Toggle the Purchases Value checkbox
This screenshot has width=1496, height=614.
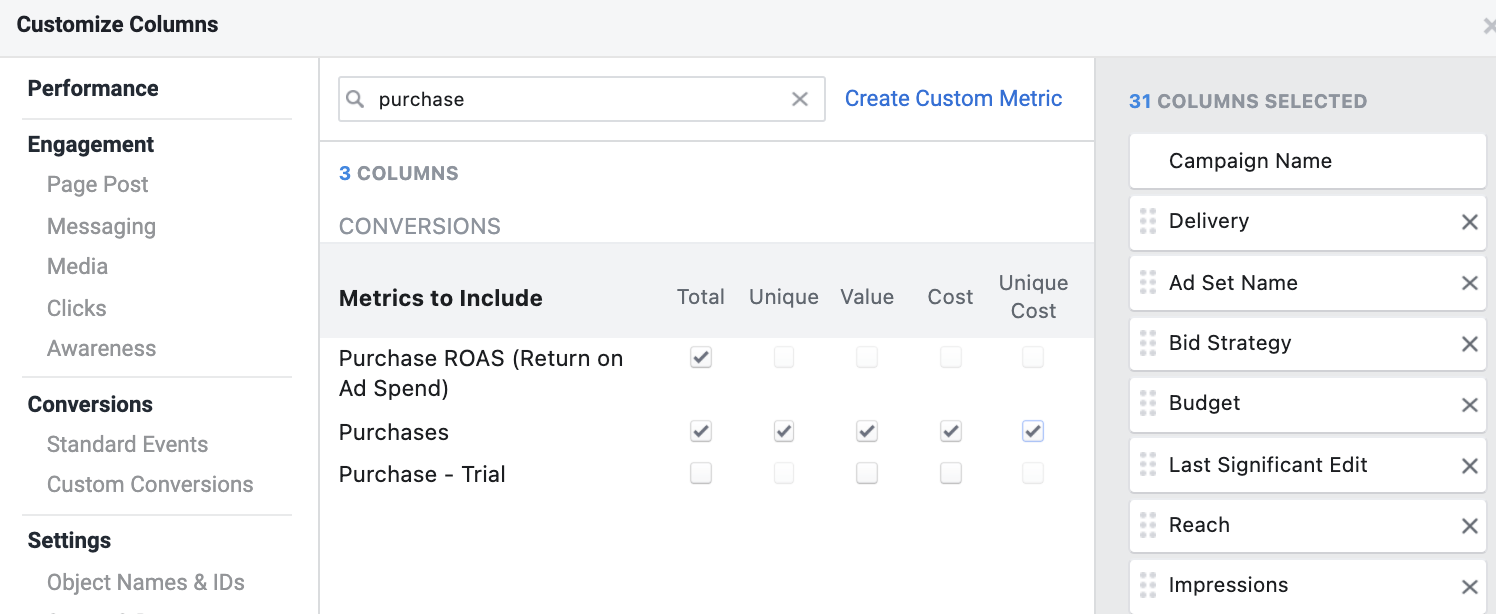pos(867,432)
